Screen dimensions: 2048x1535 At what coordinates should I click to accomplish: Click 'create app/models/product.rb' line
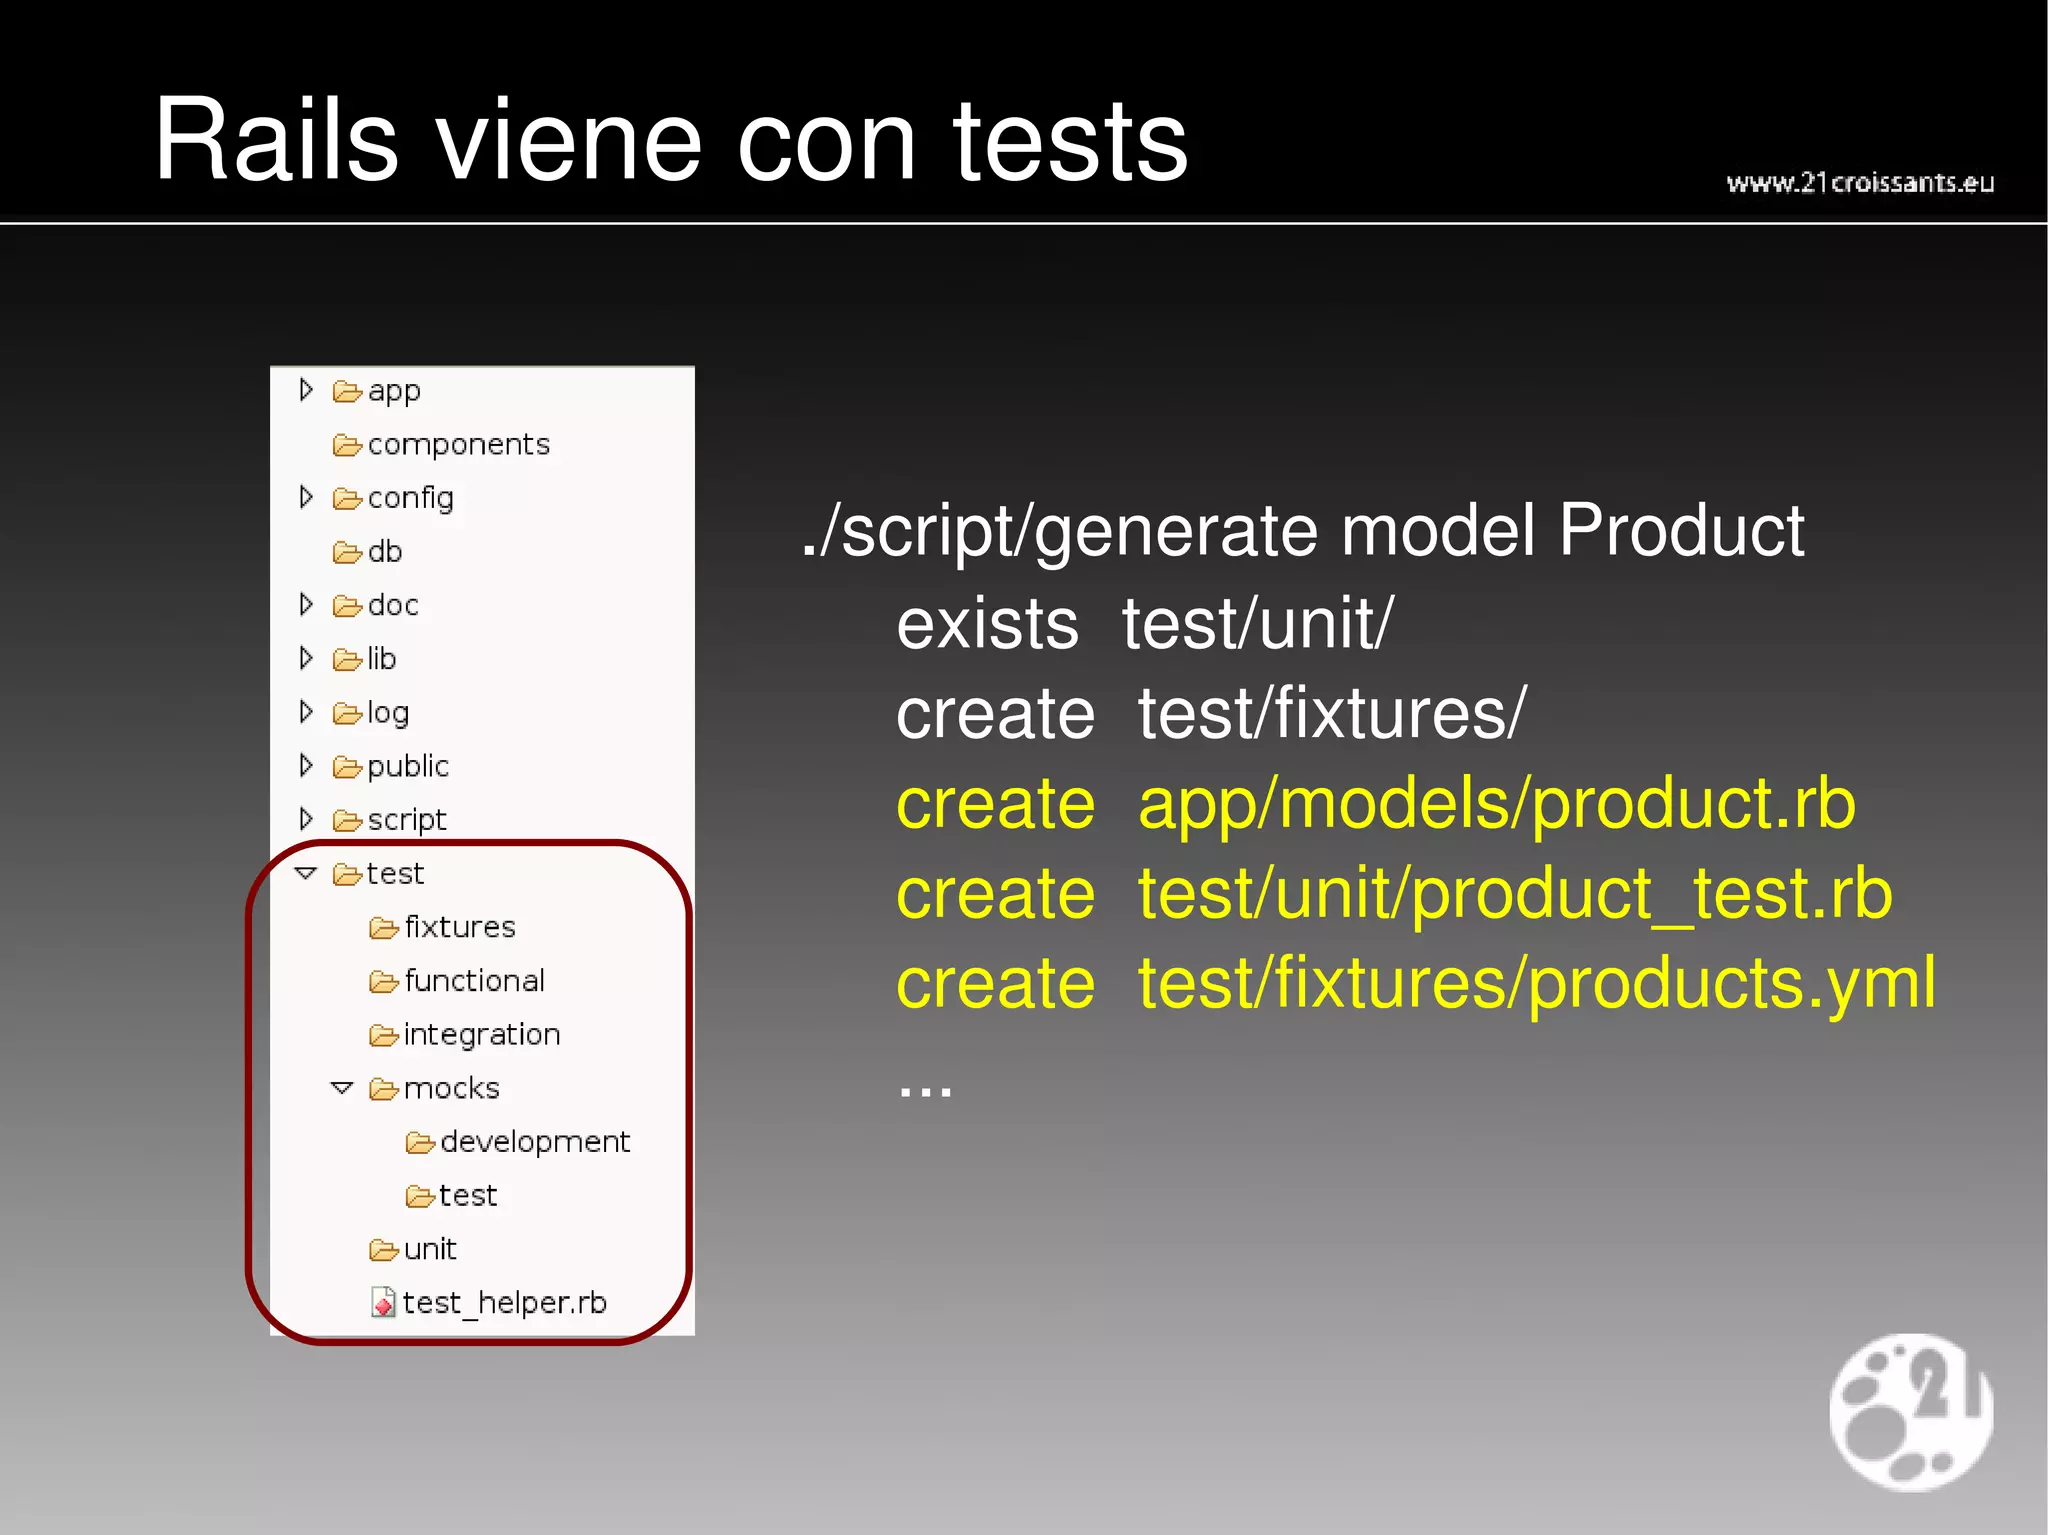(x=1376, y=804)
